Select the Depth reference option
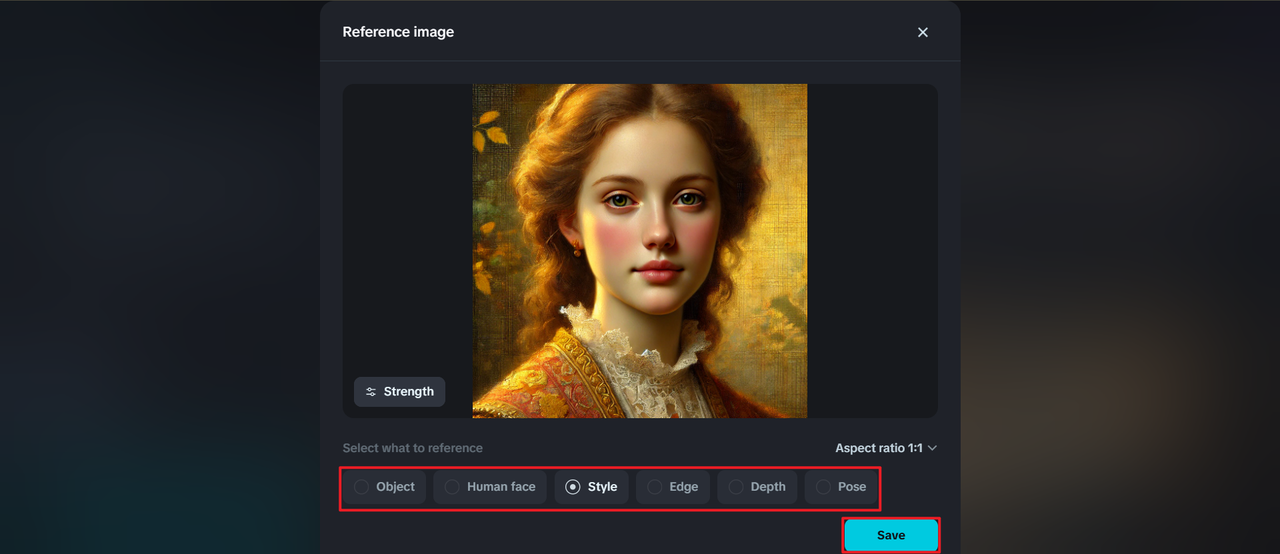1280x554 pixels. [757, 487]
